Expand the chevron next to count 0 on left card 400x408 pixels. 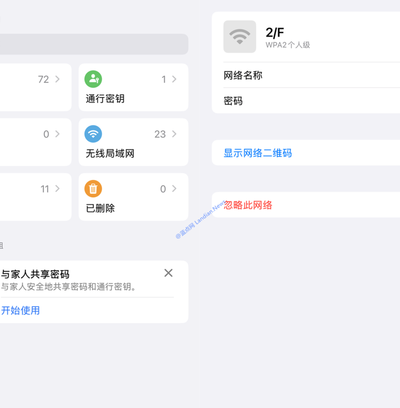(x=57, y=134)
